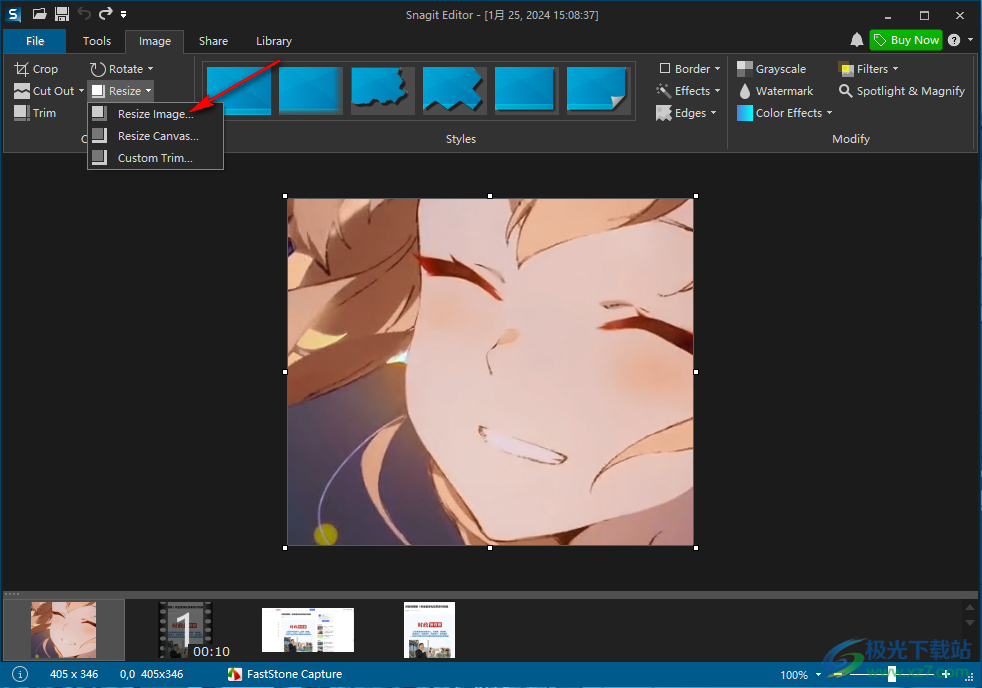Click the help question mark icon
Image resolution: width=982 pixels, height=688 pixels.
[x=954, y=40]
